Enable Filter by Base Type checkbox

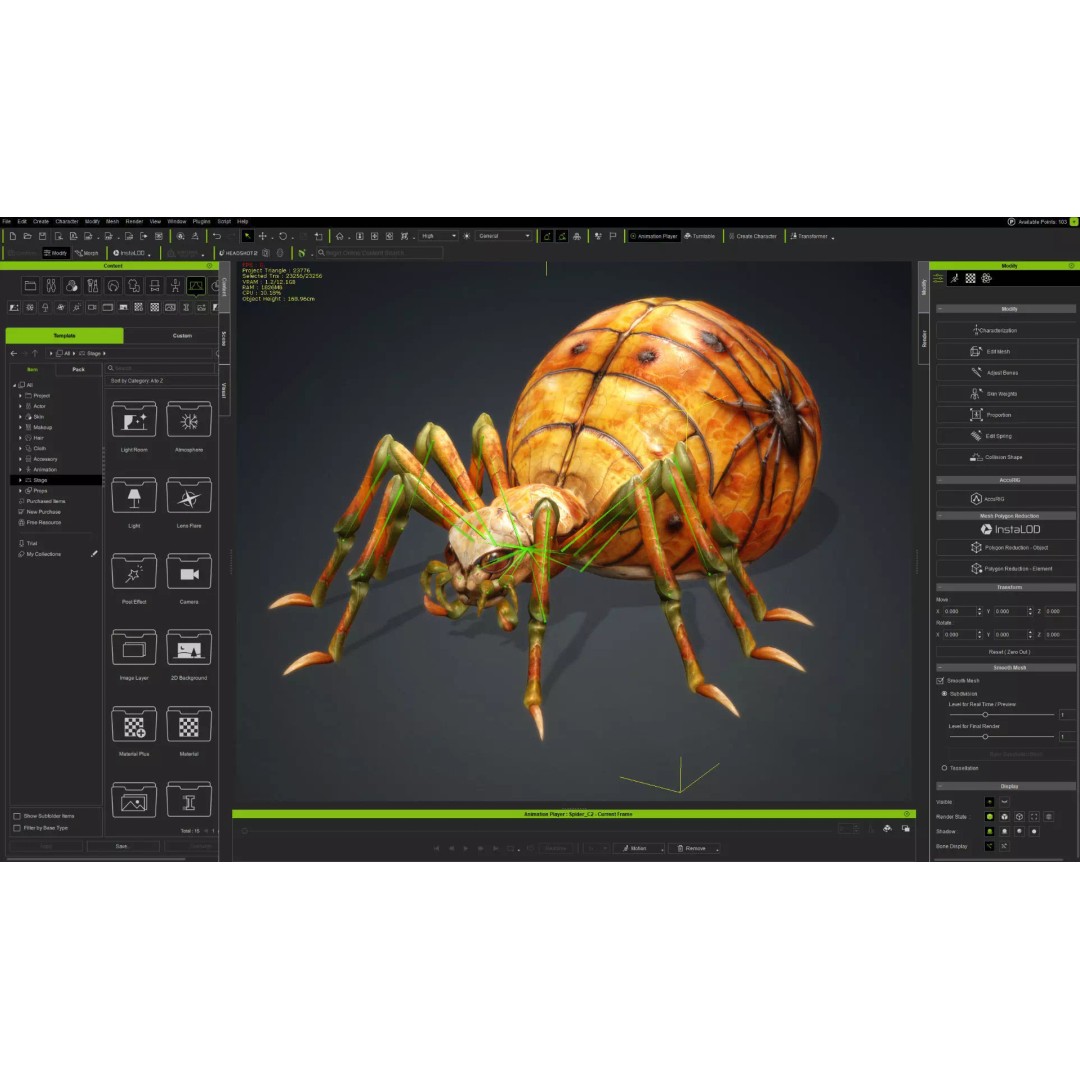[x=17, y=828]
